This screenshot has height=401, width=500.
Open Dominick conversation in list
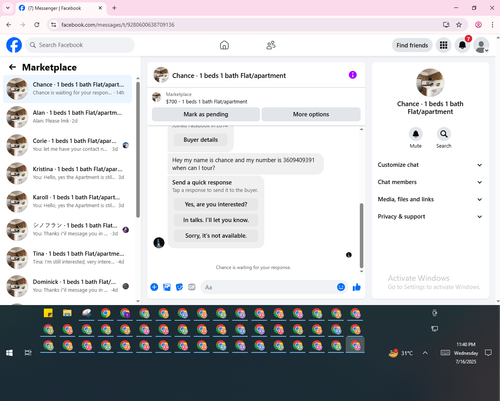click(x=68, y=286)
